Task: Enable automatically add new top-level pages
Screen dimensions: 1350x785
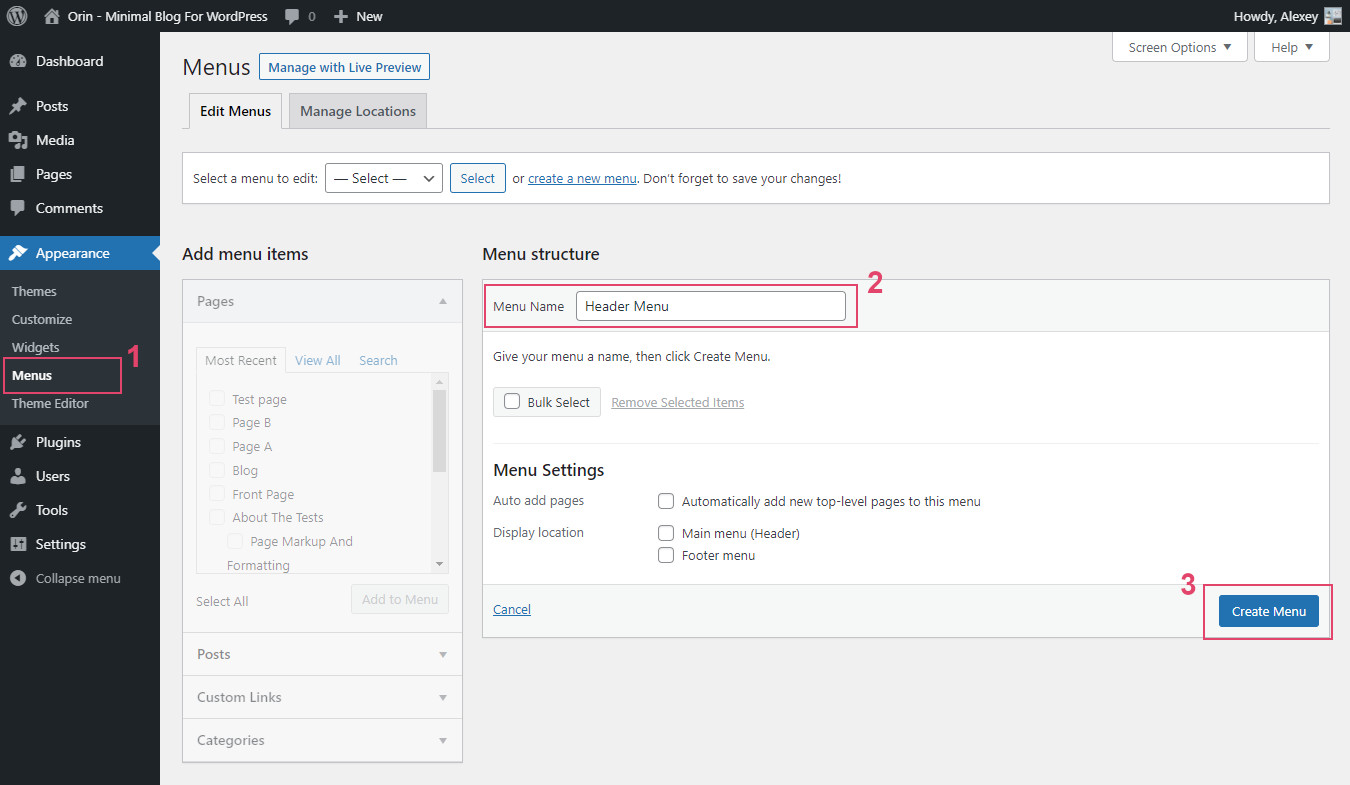Action: [x=666, y=501]
